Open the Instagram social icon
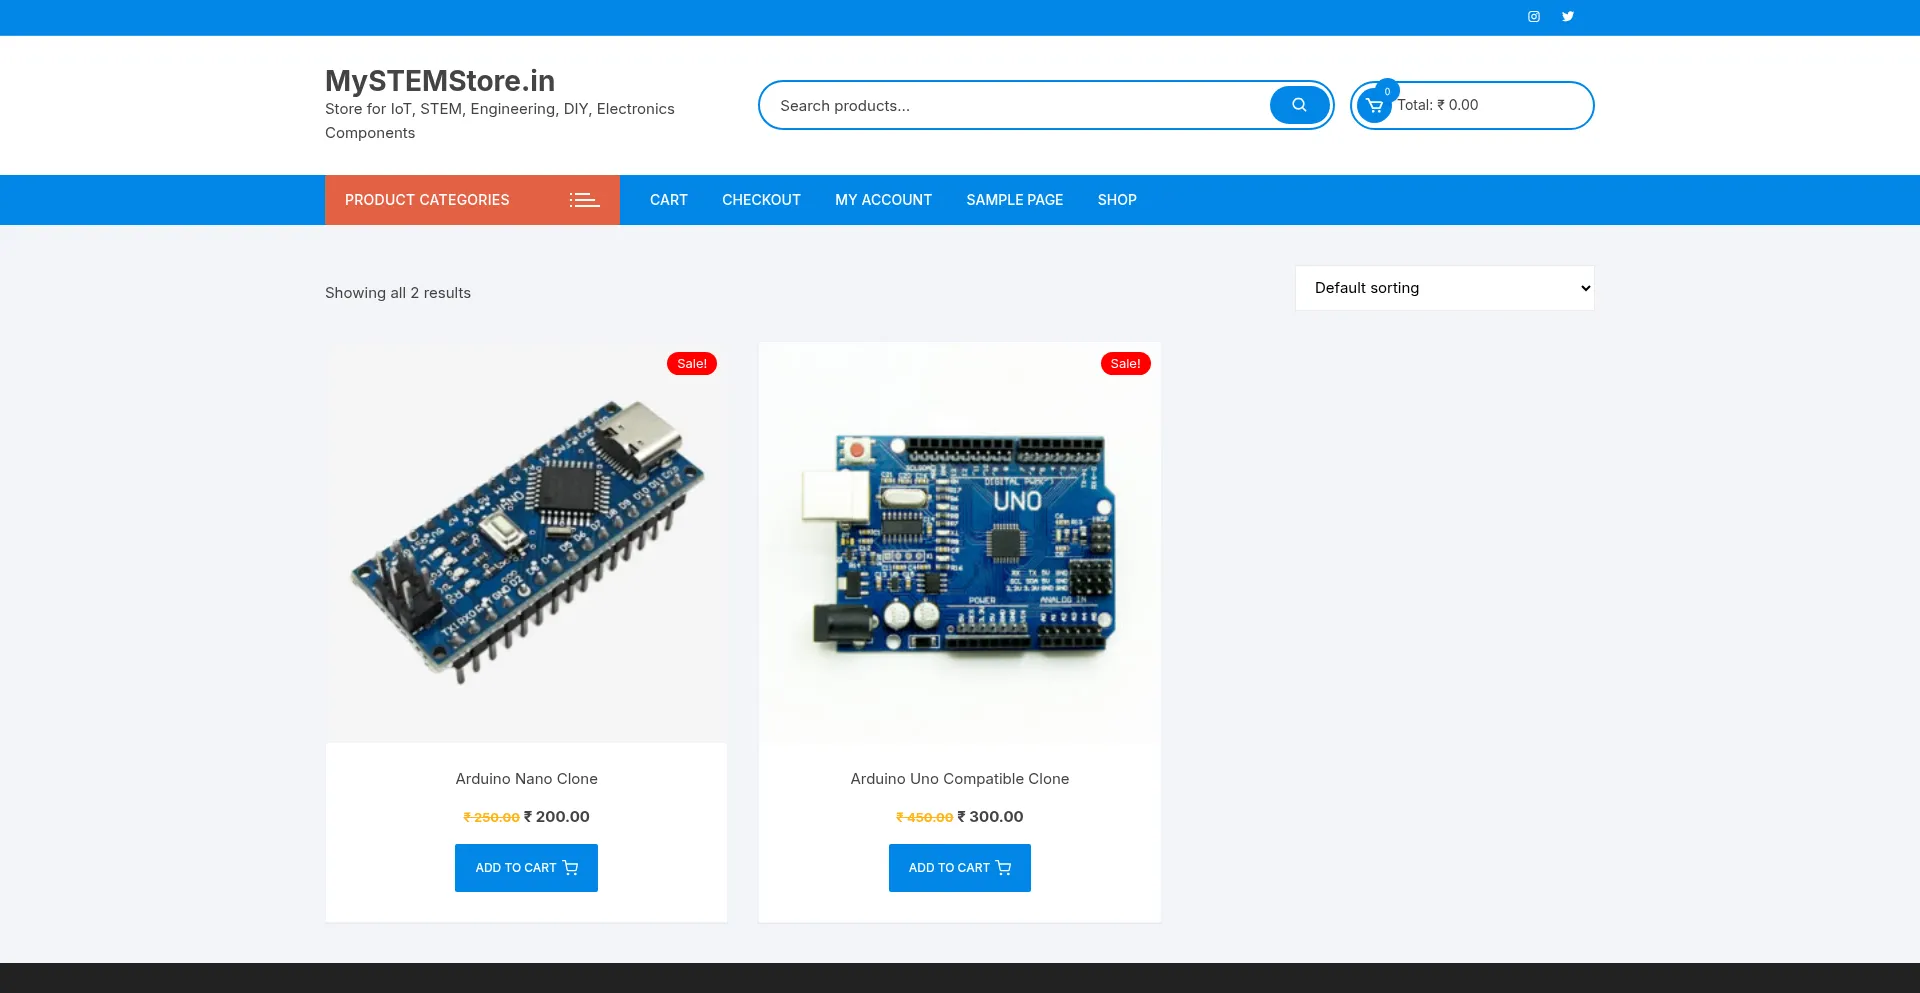Image resolution: width=1920 pixels, height=993 pixels. [x=1533, y=16]
